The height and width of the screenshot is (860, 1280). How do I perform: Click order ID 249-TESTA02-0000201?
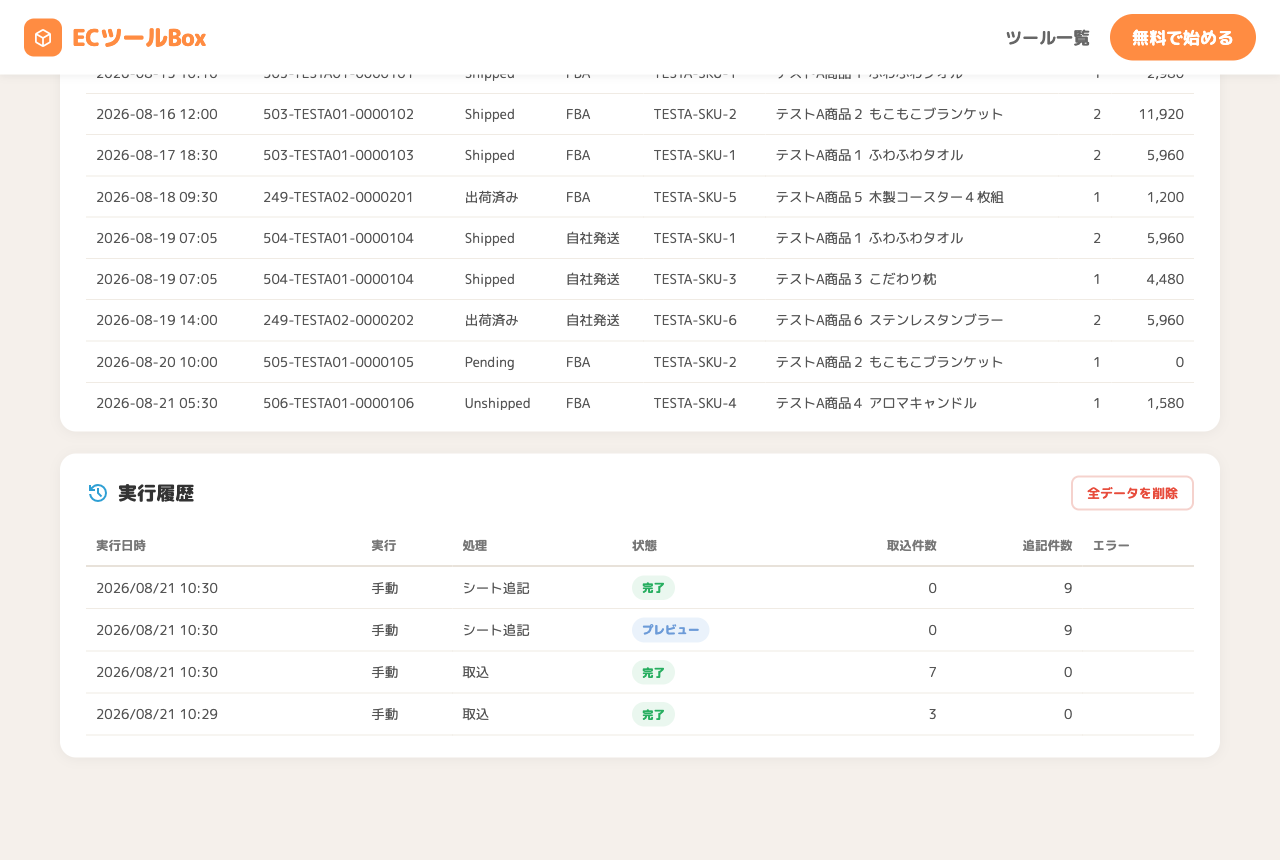point(338,197)
